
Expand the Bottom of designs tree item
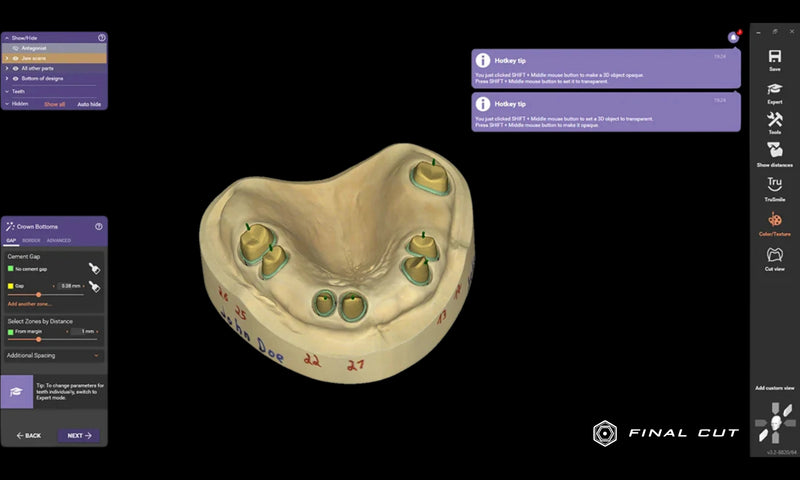coord(6,78)
